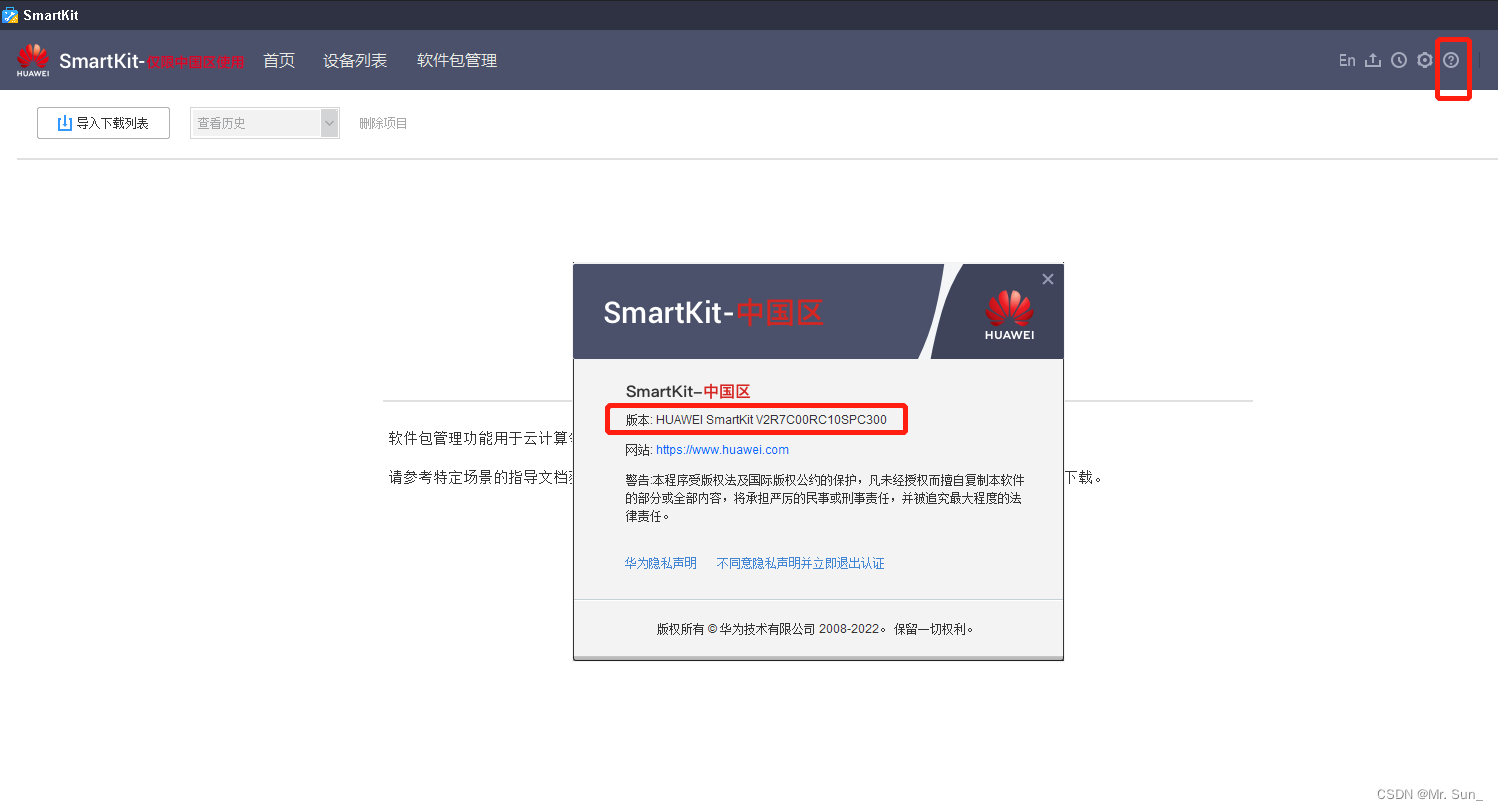Click the SmartKit icon in the title bar

coord(13,14)
